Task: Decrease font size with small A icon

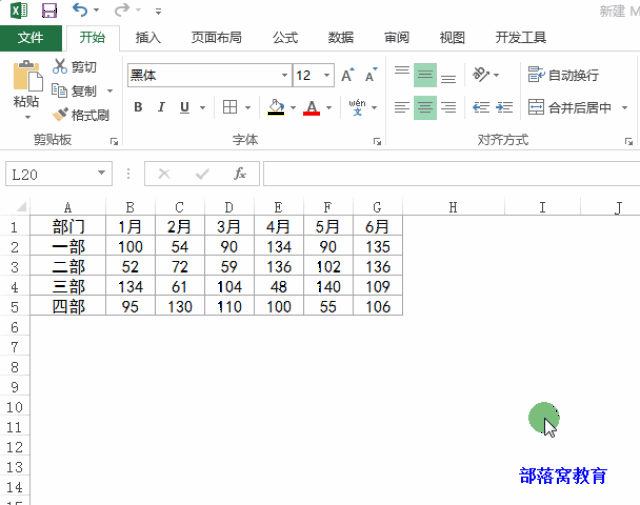Action: tap(371, 75)
